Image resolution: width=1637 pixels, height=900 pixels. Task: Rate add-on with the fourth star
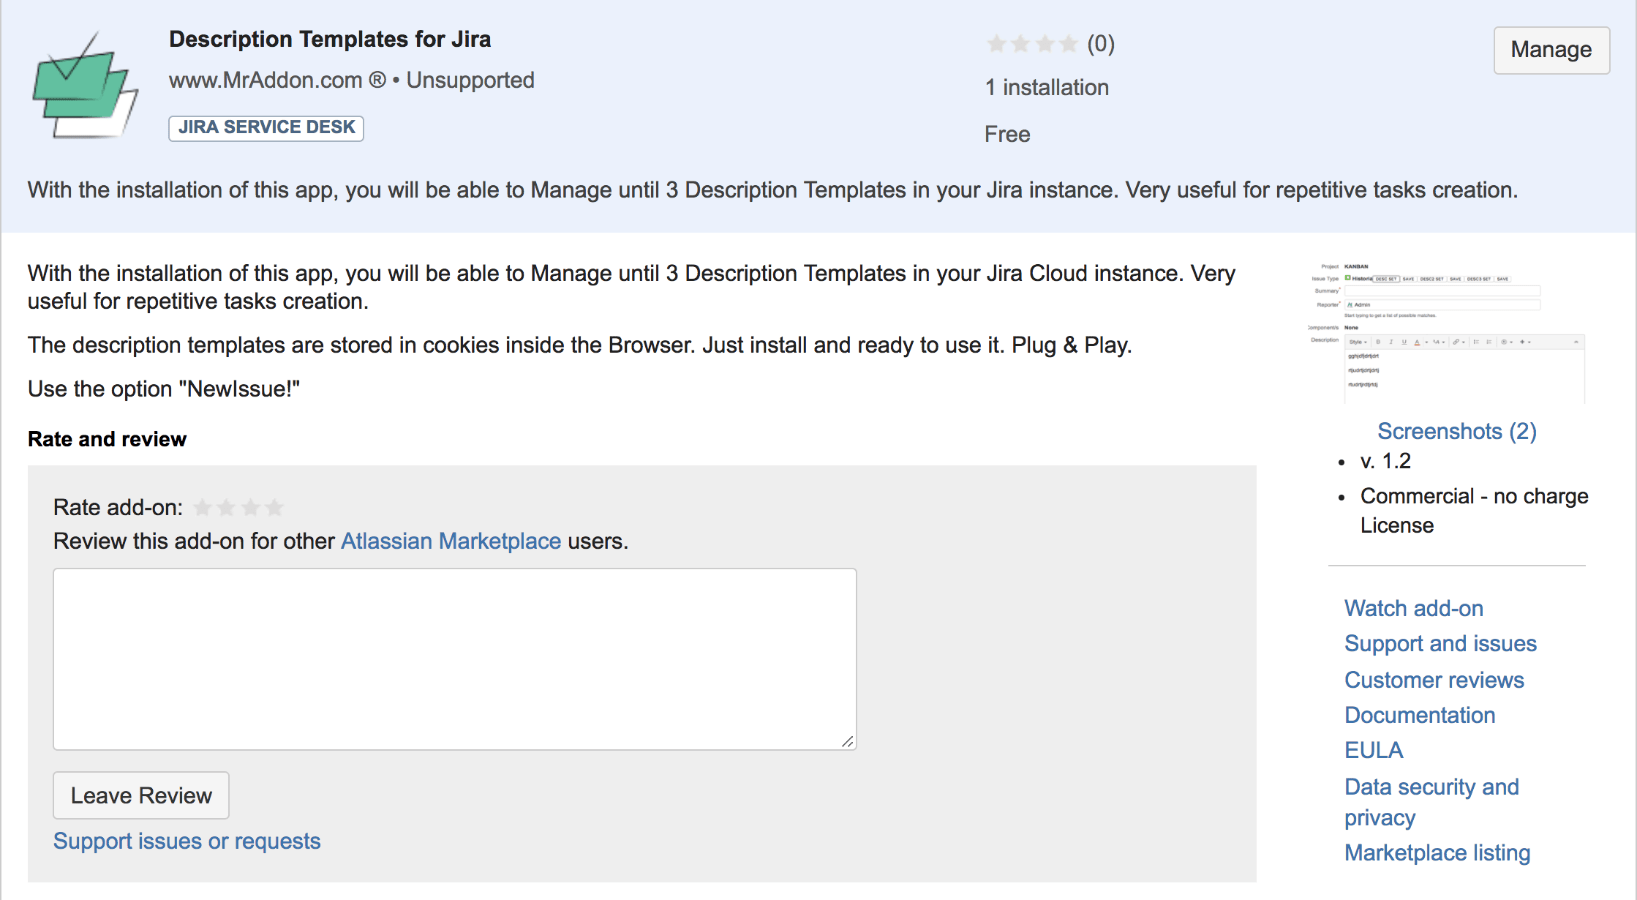point(275,508)
